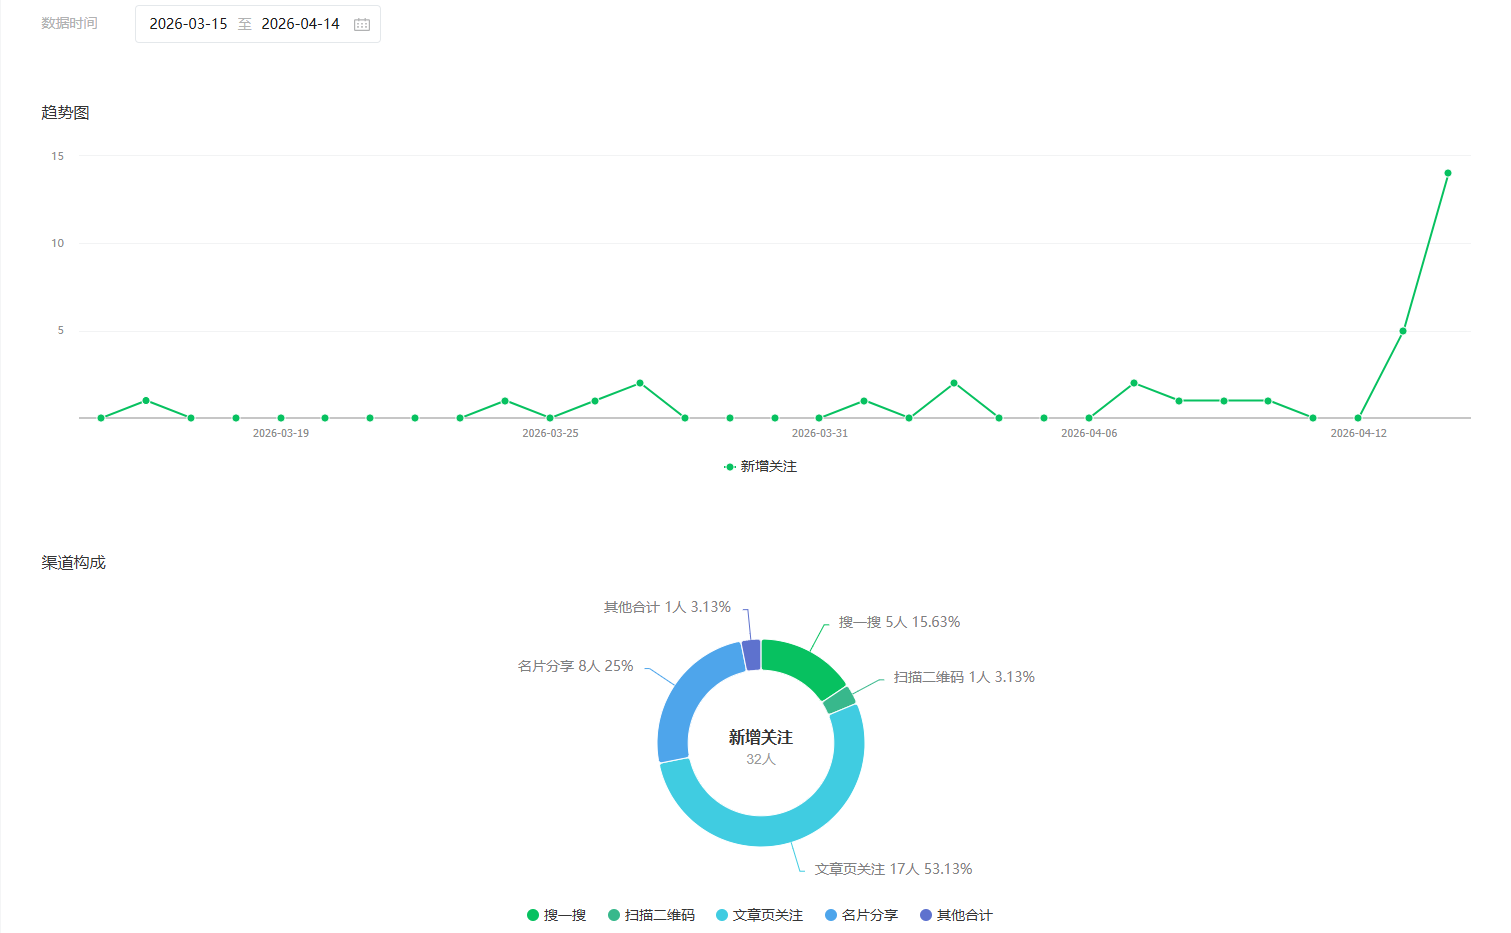Select the green 搜一搜 donut segment
Image resolution: width=1511 pixels, height=933 pixels.
click(x=804, y=664)
